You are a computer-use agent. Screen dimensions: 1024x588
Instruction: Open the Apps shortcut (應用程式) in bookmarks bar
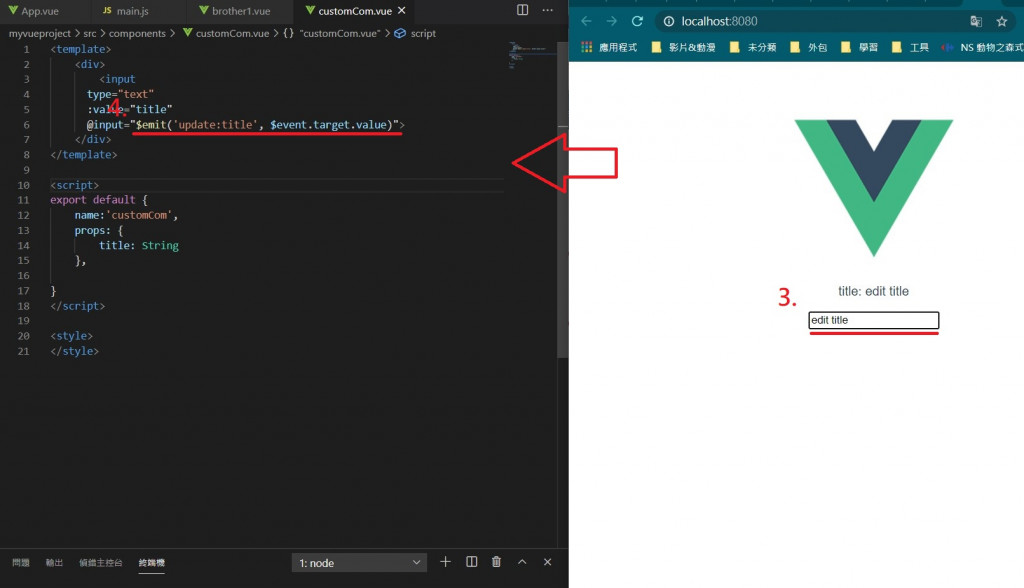609,47
